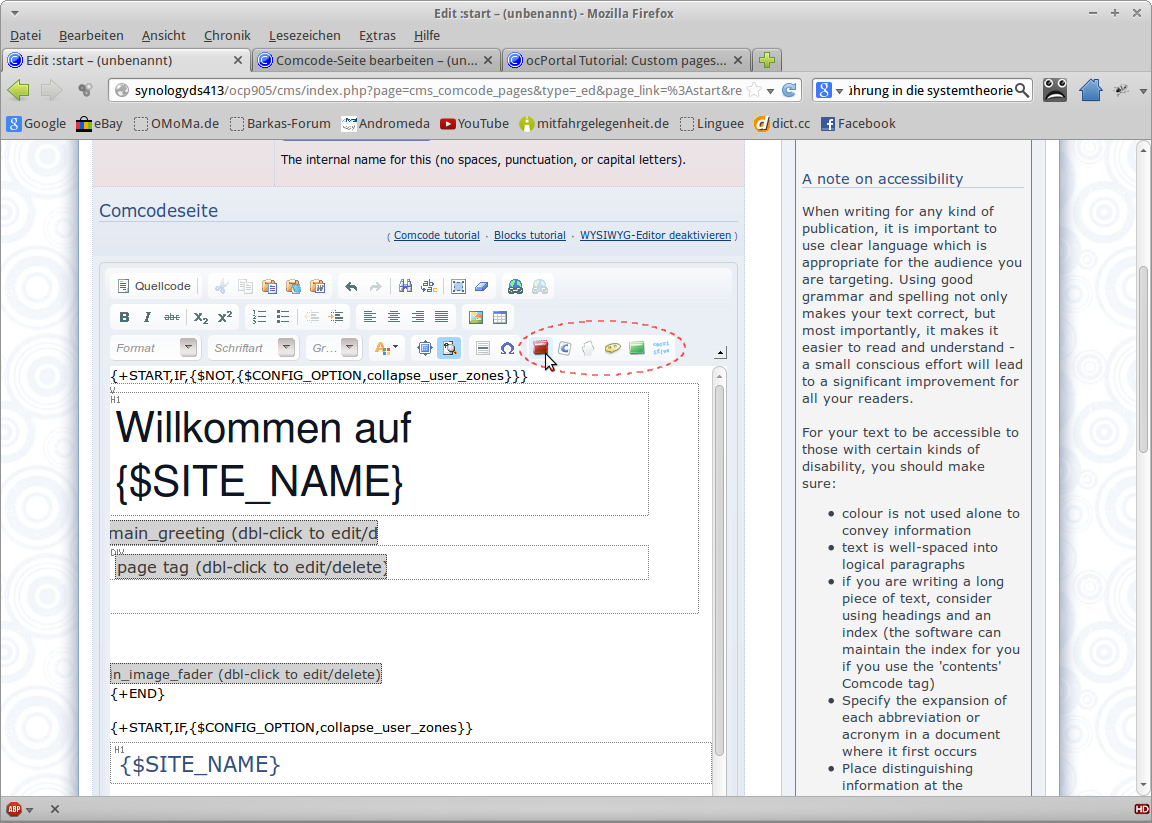Viewport: 1152px width, 823px height.
Task: Open the Comcode tutorial link
Action: pos(436,236)
